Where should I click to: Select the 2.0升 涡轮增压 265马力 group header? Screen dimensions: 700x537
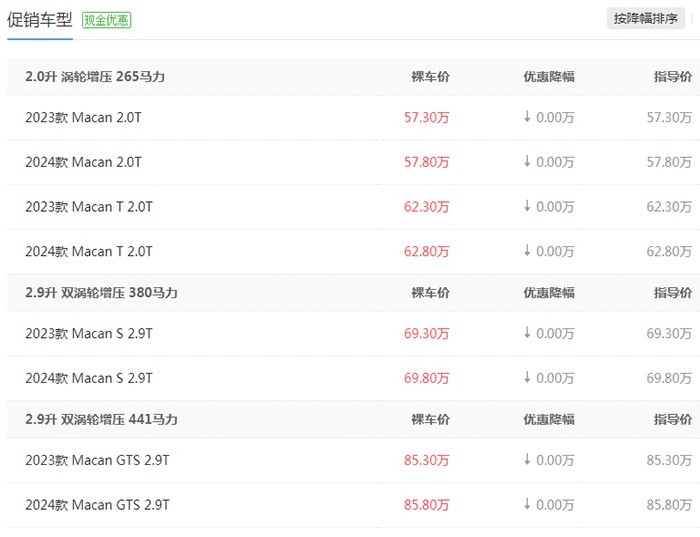tap(95, 77)
